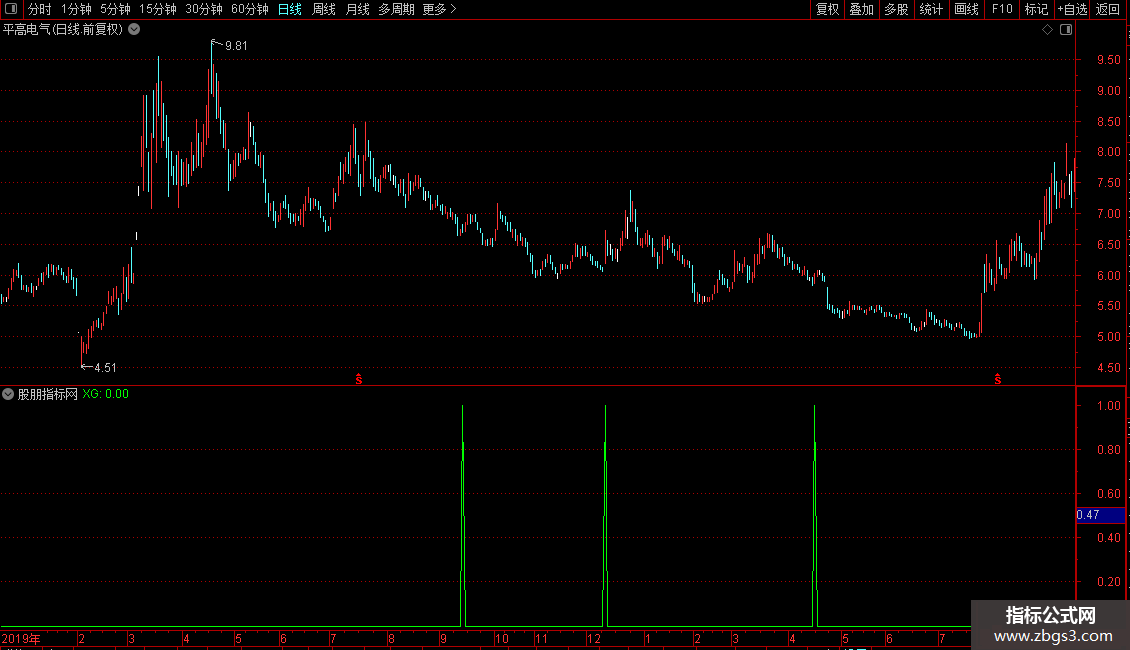Expand the 更多 periods menu
Viewport: 1130px width, 650px height.
[440, 9]
